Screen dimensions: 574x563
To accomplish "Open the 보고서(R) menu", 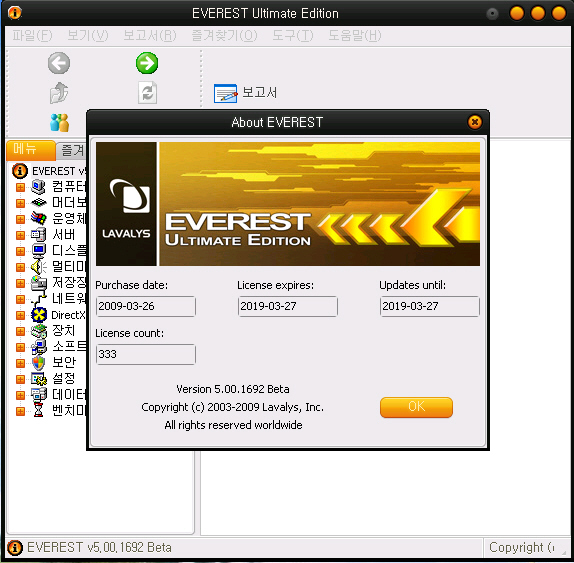I will [x=150, y=36].
